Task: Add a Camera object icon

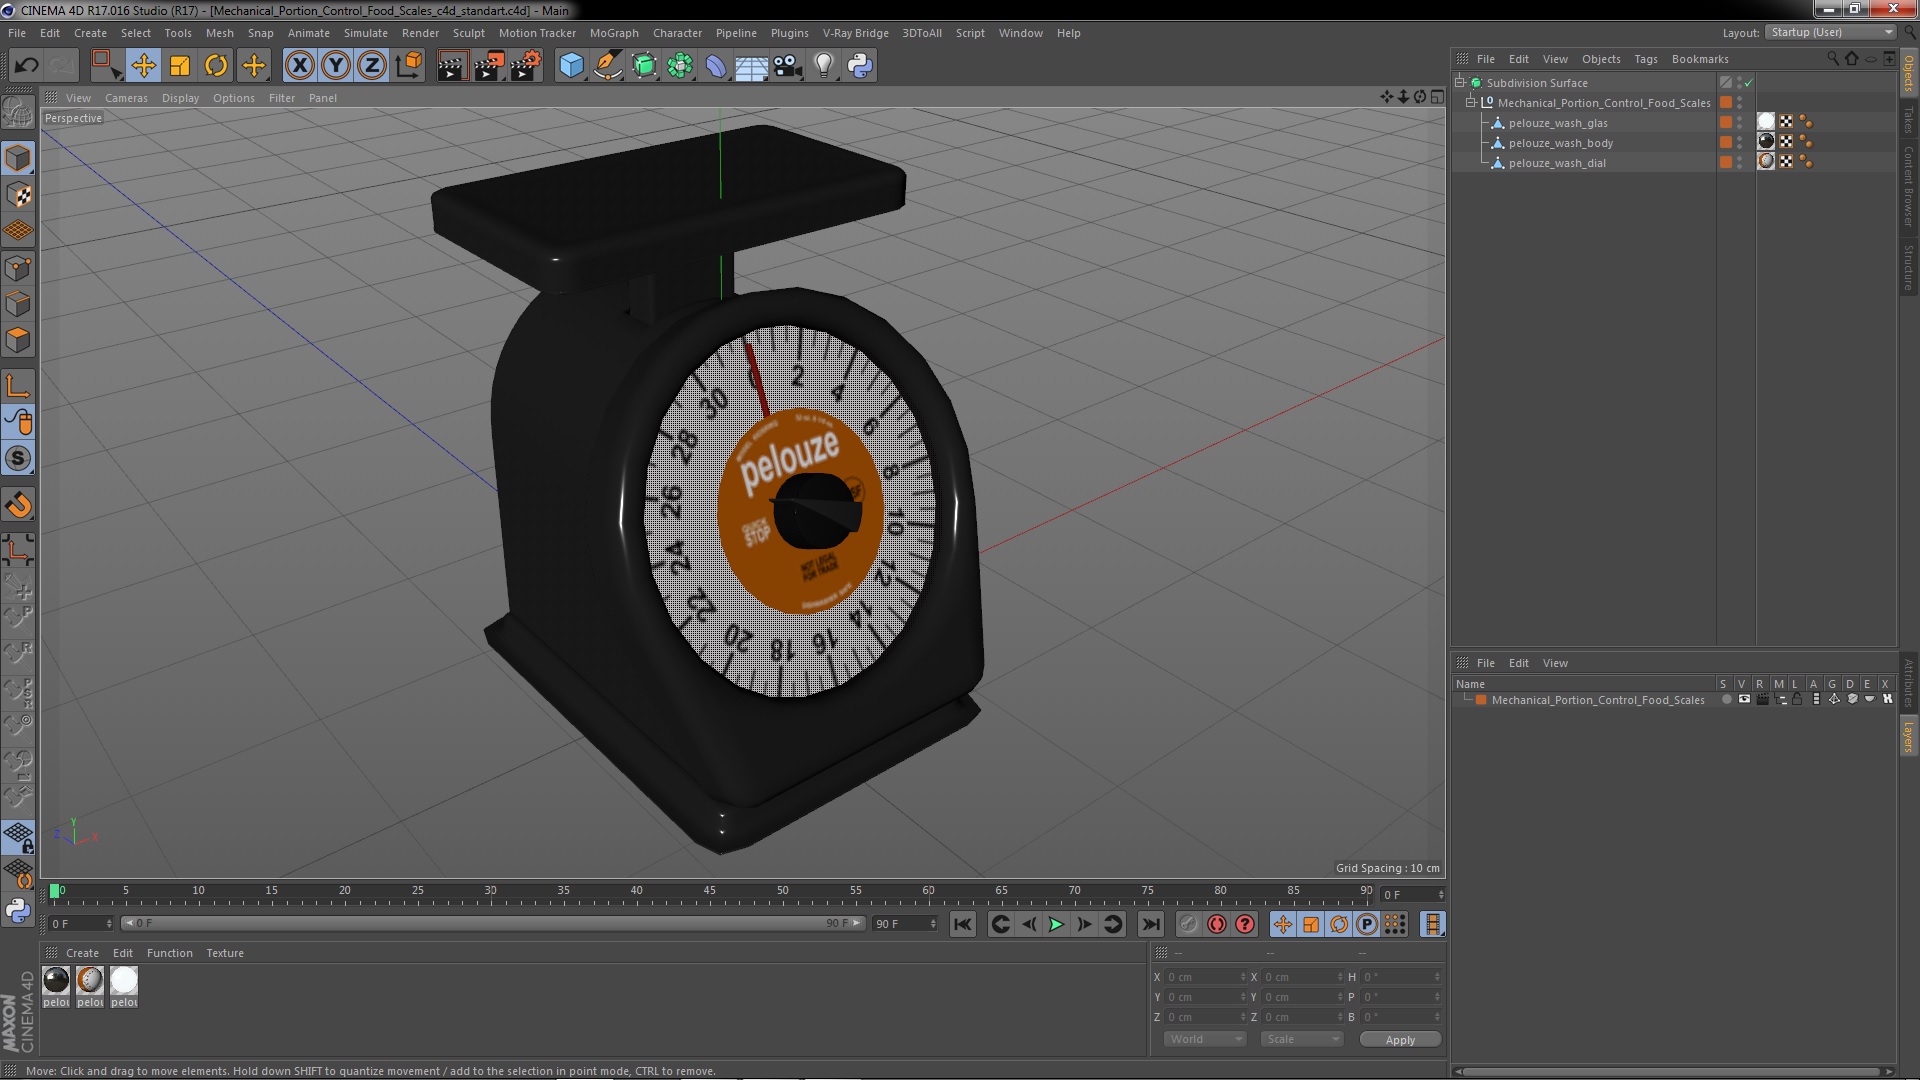Action: (x=787, y=66)
